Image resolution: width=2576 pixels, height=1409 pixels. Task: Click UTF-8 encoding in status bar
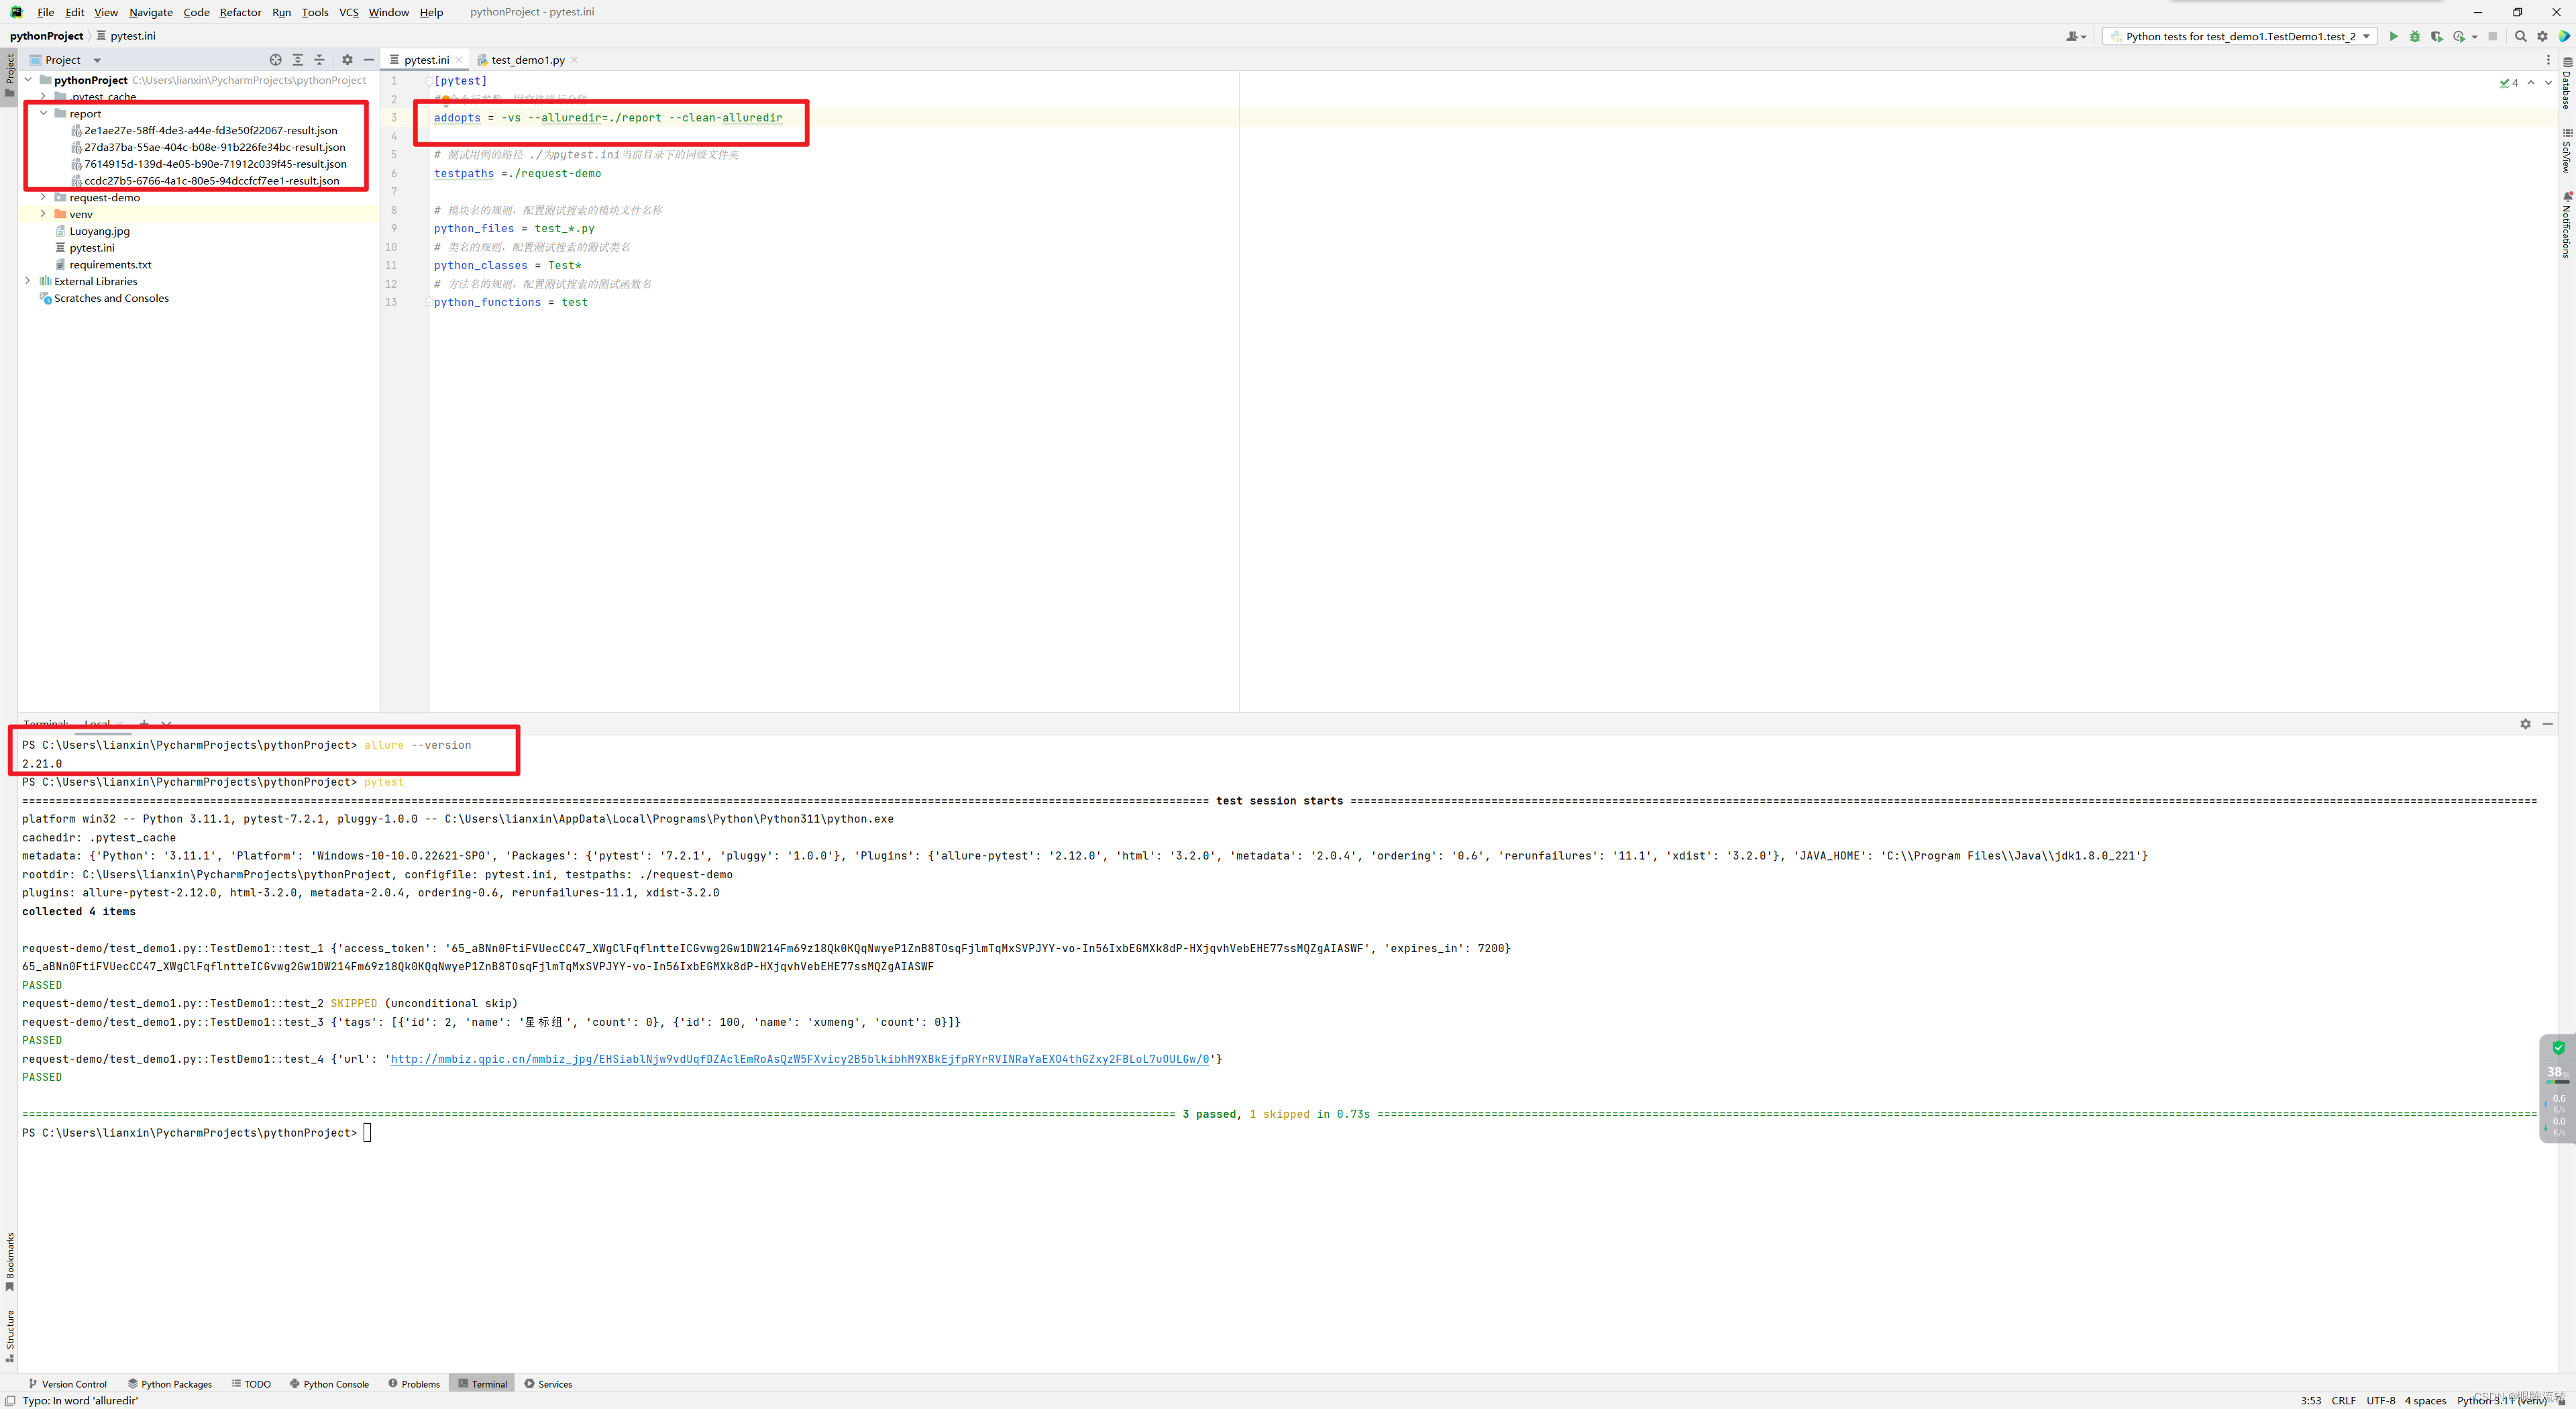[x=2380, y=1400]
